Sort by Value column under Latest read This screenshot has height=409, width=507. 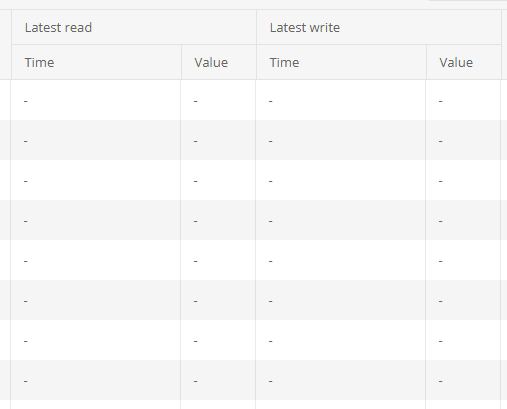[219, 62]
